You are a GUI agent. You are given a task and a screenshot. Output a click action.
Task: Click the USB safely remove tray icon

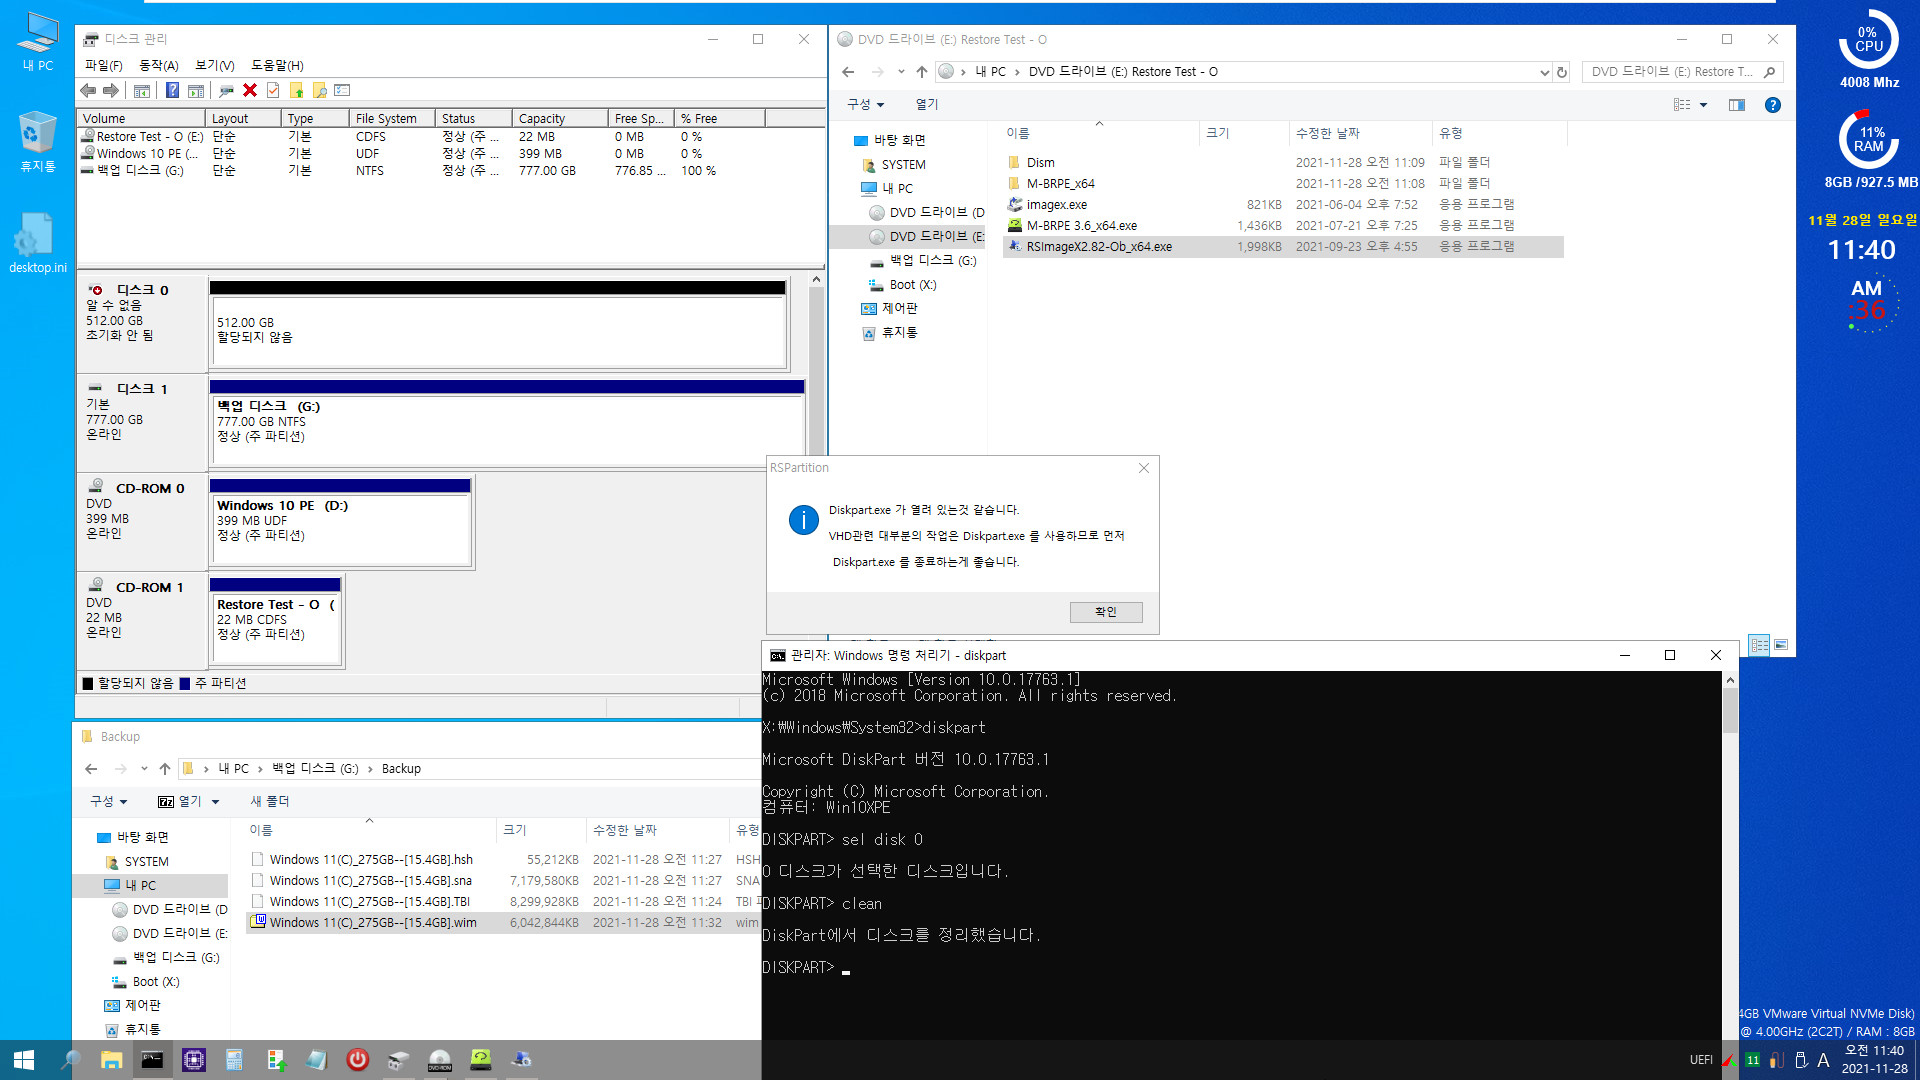[1801, 1060]
